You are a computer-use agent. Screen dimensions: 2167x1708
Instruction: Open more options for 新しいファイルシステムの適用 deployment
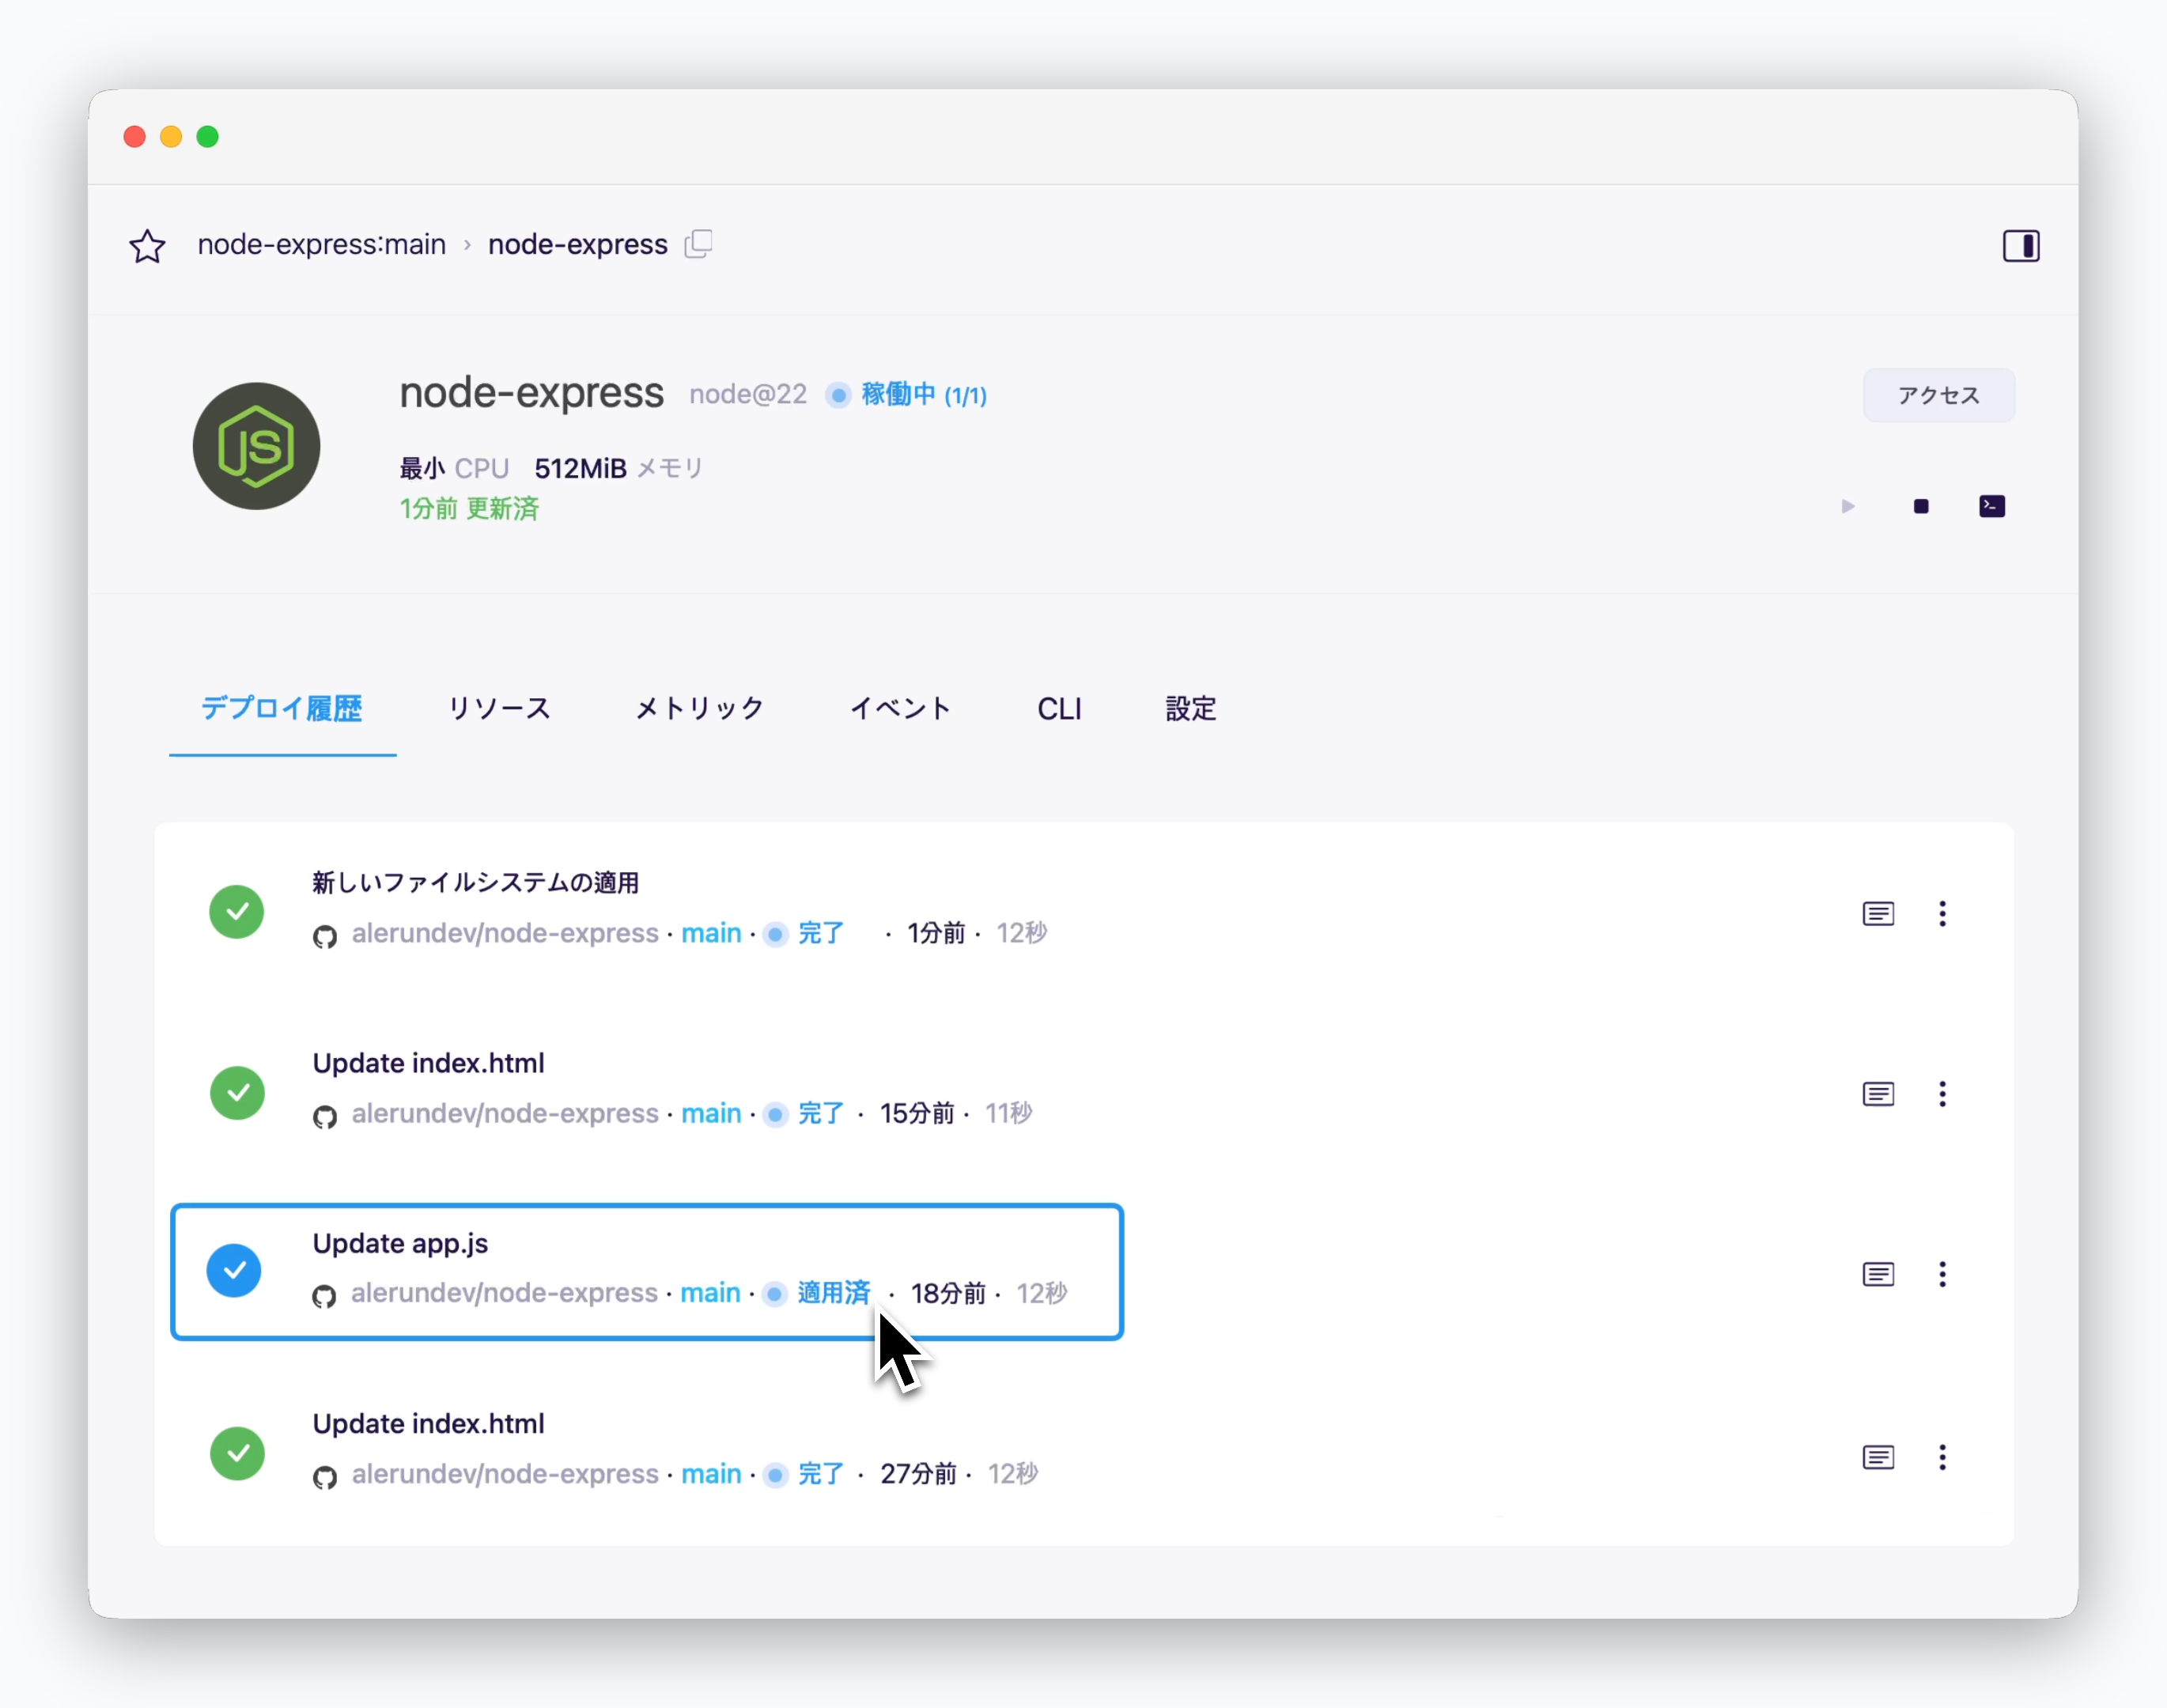pos(1942,914)
